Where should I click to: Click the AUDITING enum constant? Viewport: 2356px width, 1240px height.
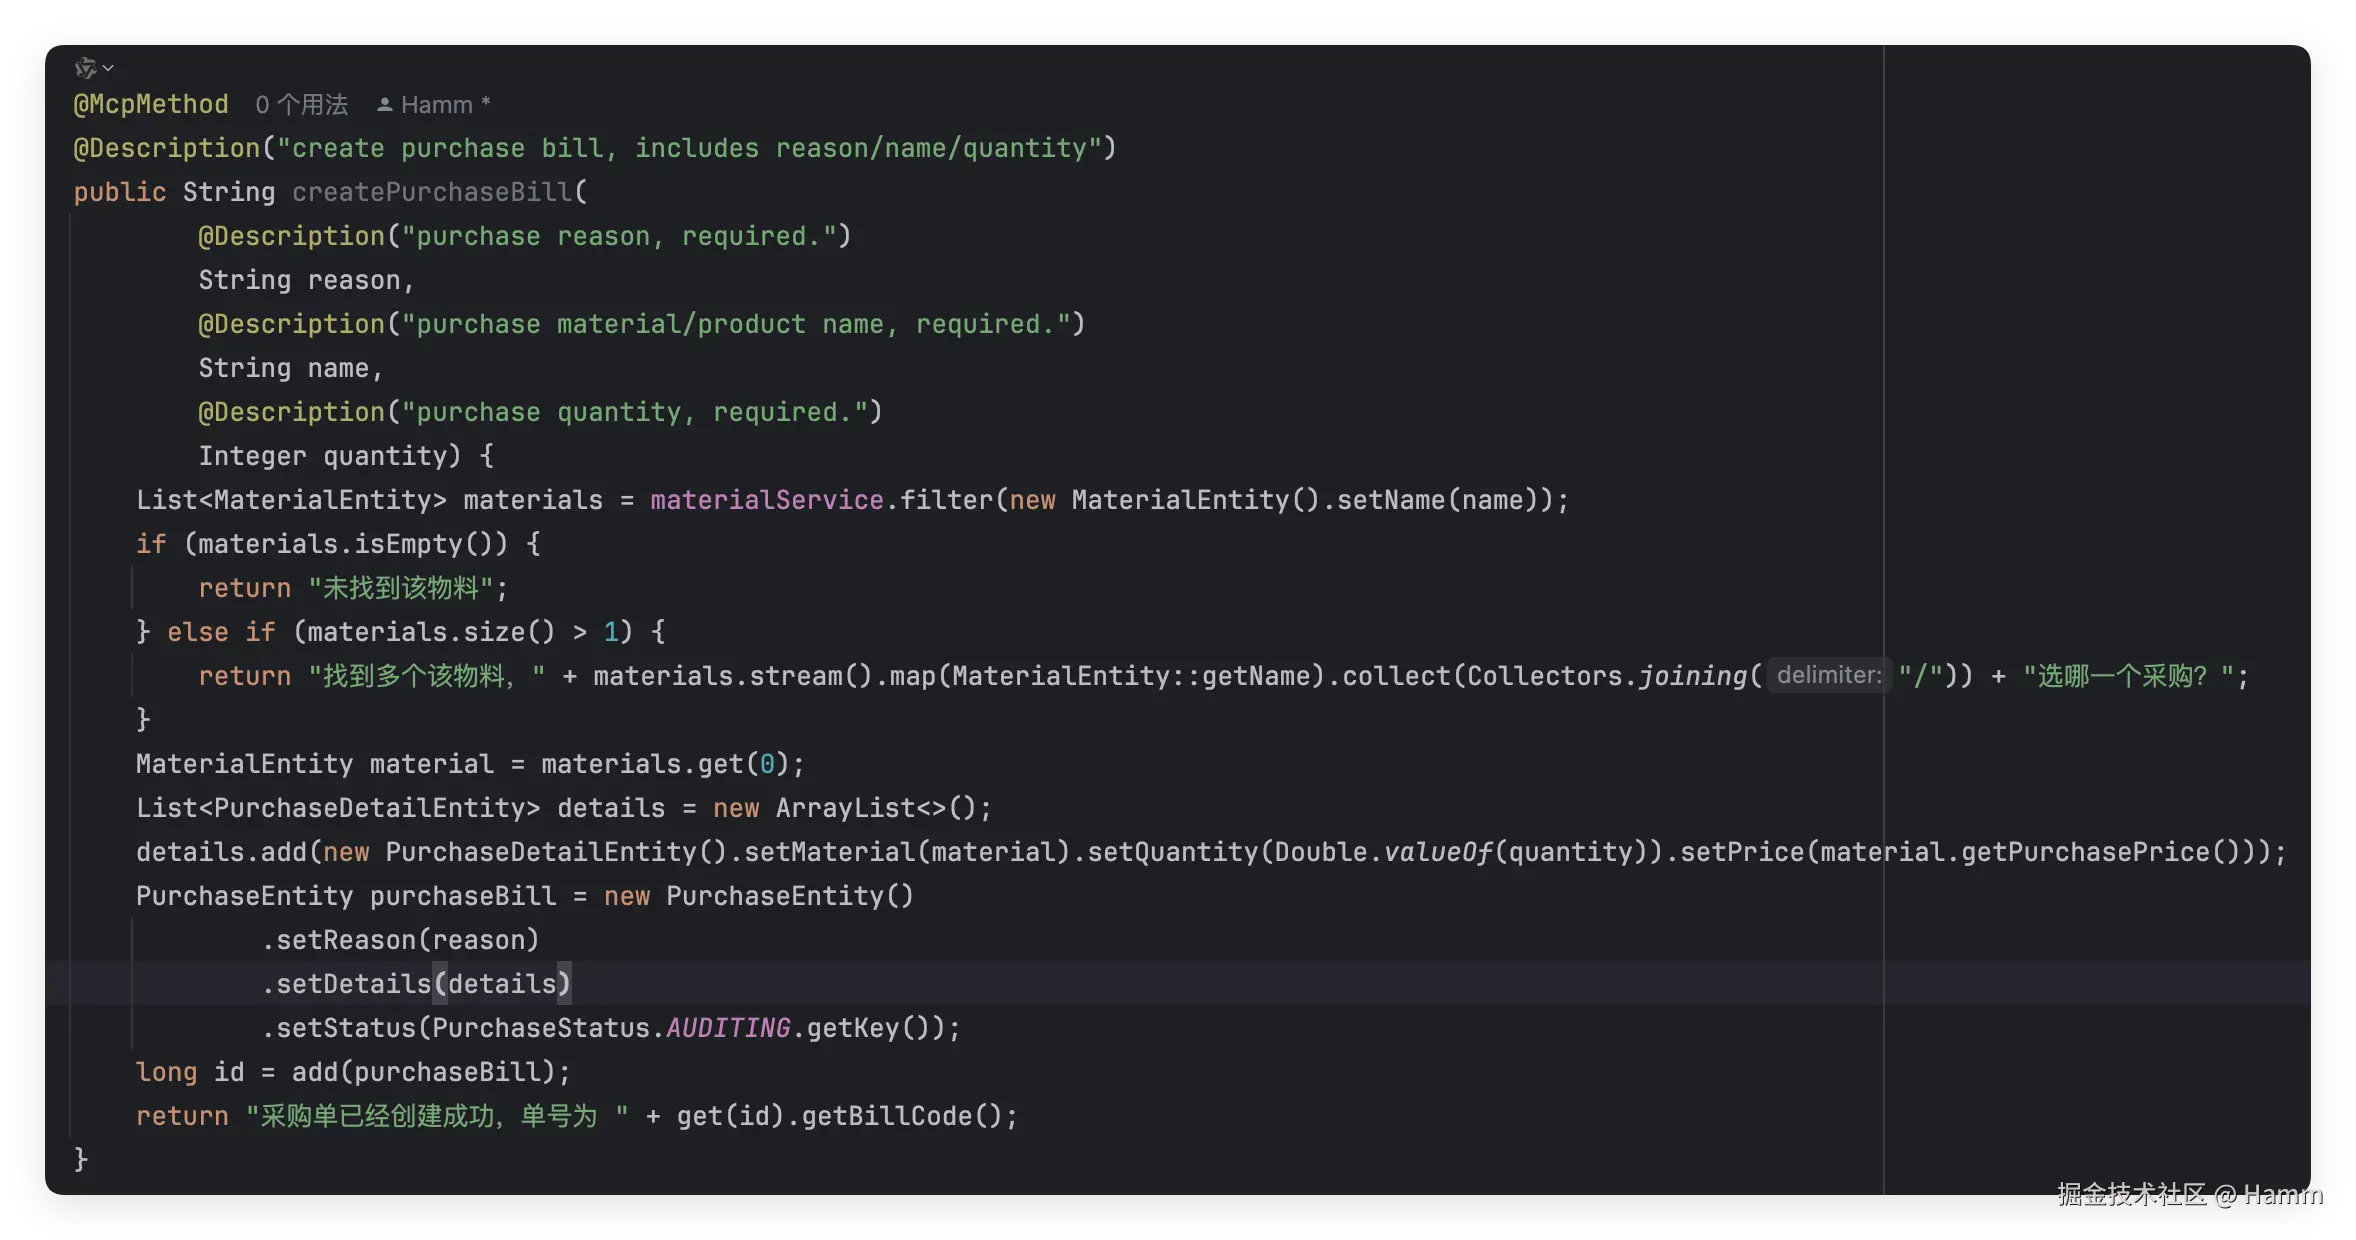pyautogui.click(x=728, y=1028)
